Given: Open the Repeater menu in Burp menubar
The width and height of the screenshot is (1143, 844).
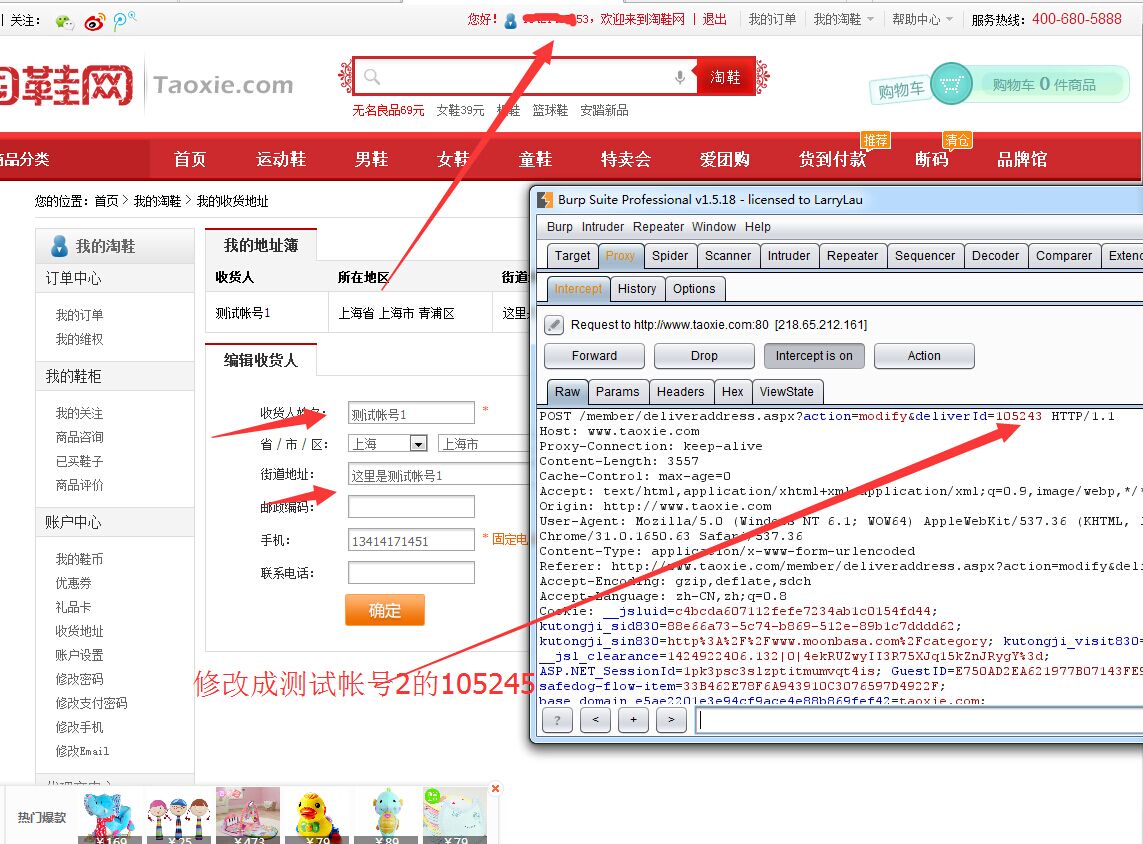Looking at the screenshot, I should 658,227.
